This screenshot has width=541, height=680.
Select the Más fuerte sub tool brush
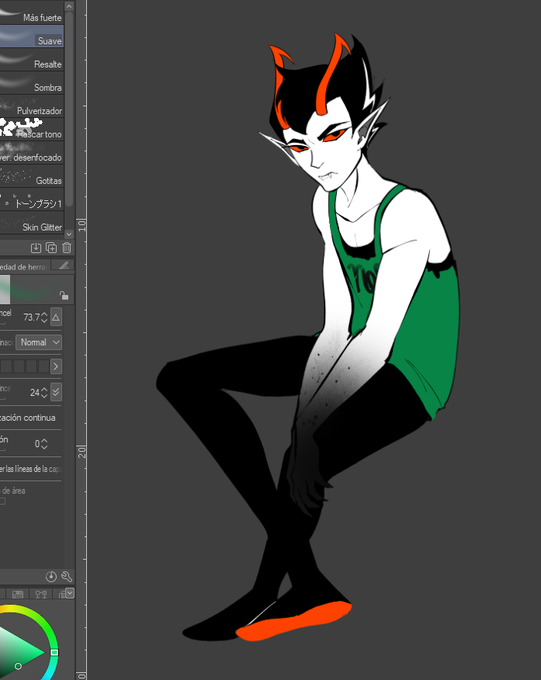32,12
